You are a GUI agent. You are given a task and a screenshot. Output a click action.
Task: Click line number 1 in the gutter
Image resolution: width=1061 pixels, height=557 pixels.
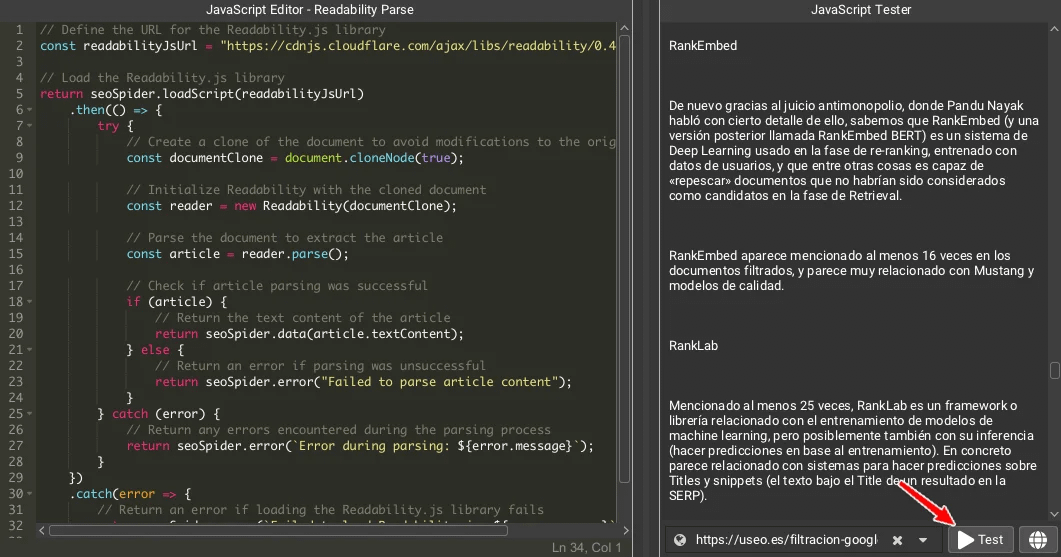(x=20, y=30)
